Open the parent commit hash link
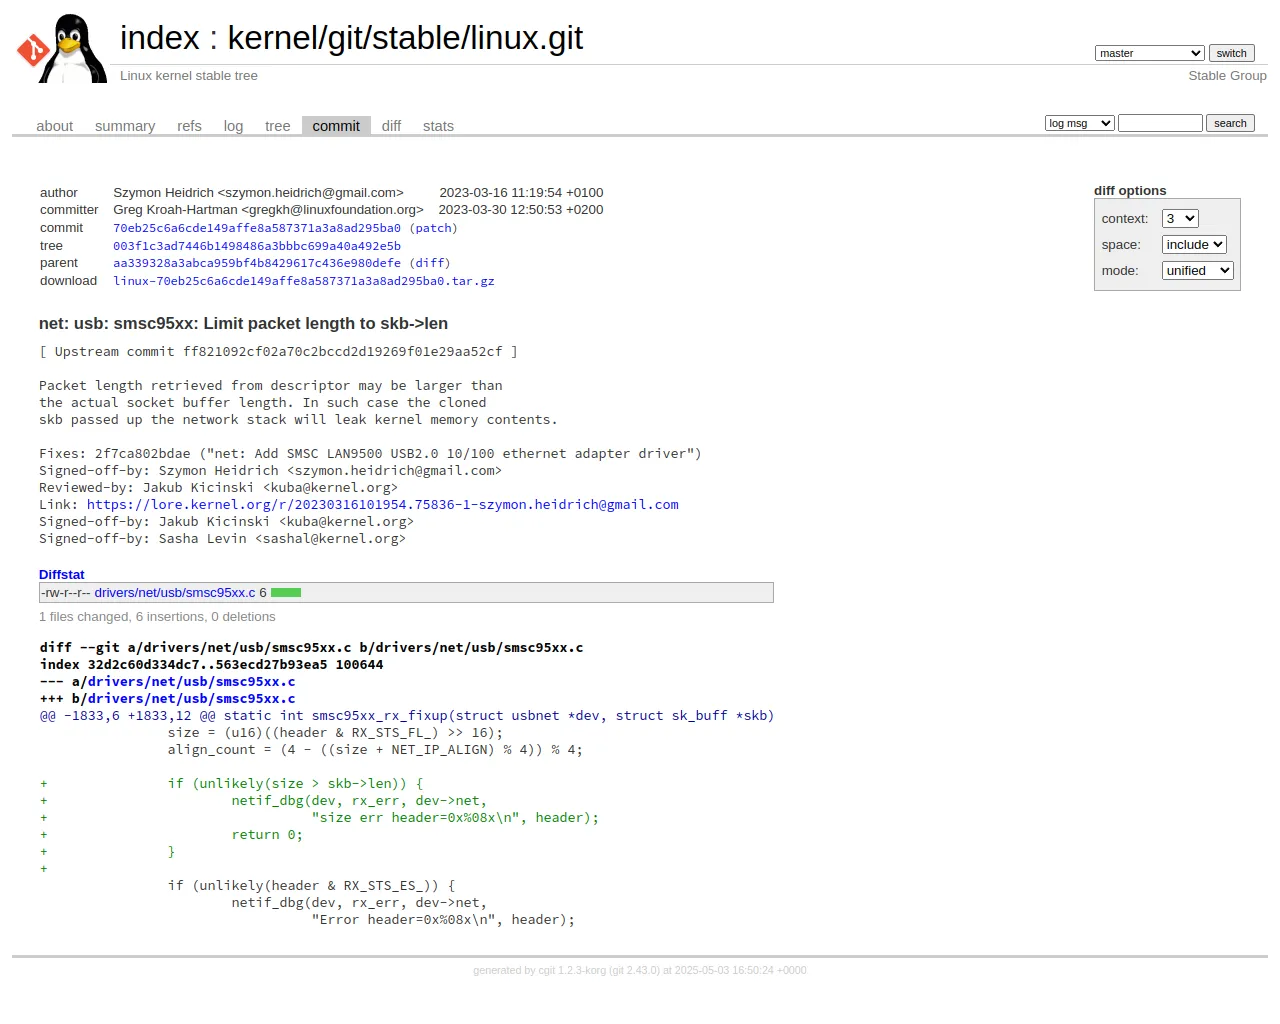The height and width of the screenshot is (1024, 1280). pyautogui.click(x=257, y=263)
